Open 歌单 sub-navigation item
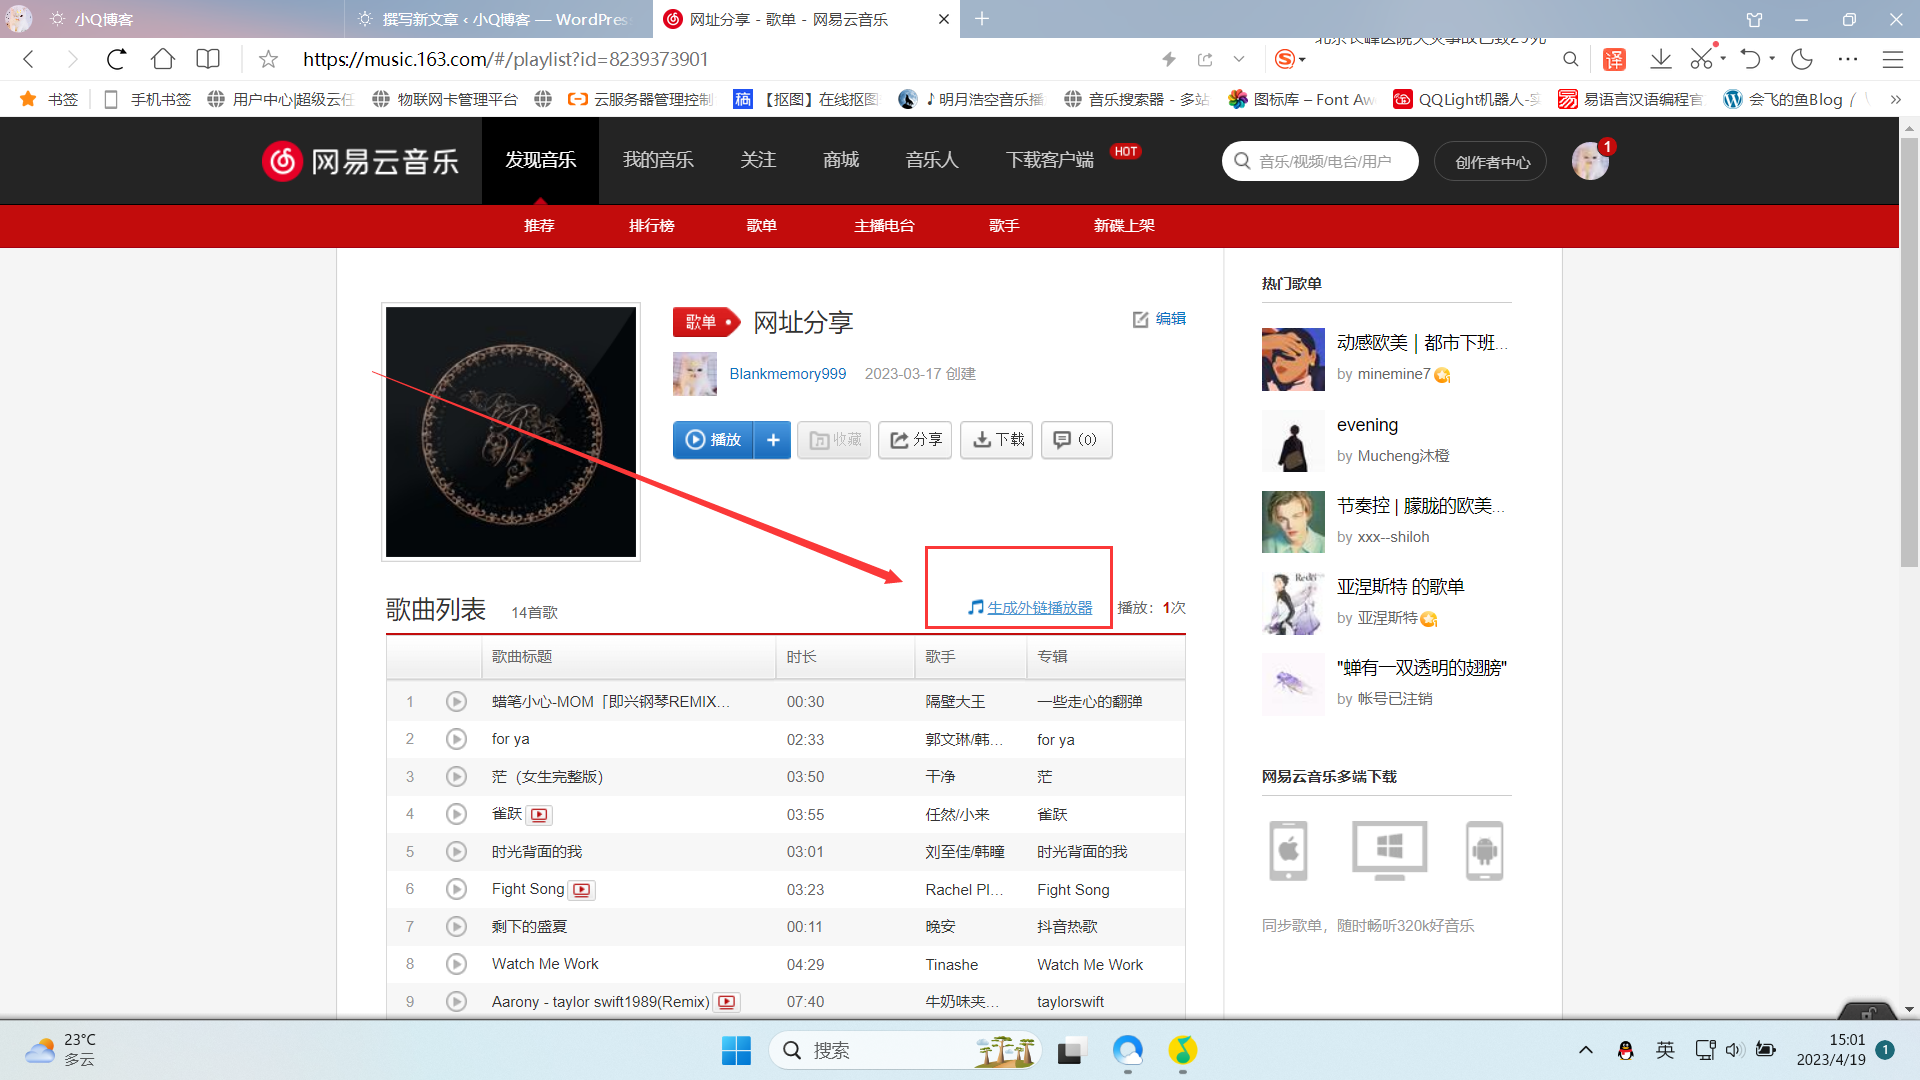The height and width of the screenshot is (1080, 1920). [762, 226]
